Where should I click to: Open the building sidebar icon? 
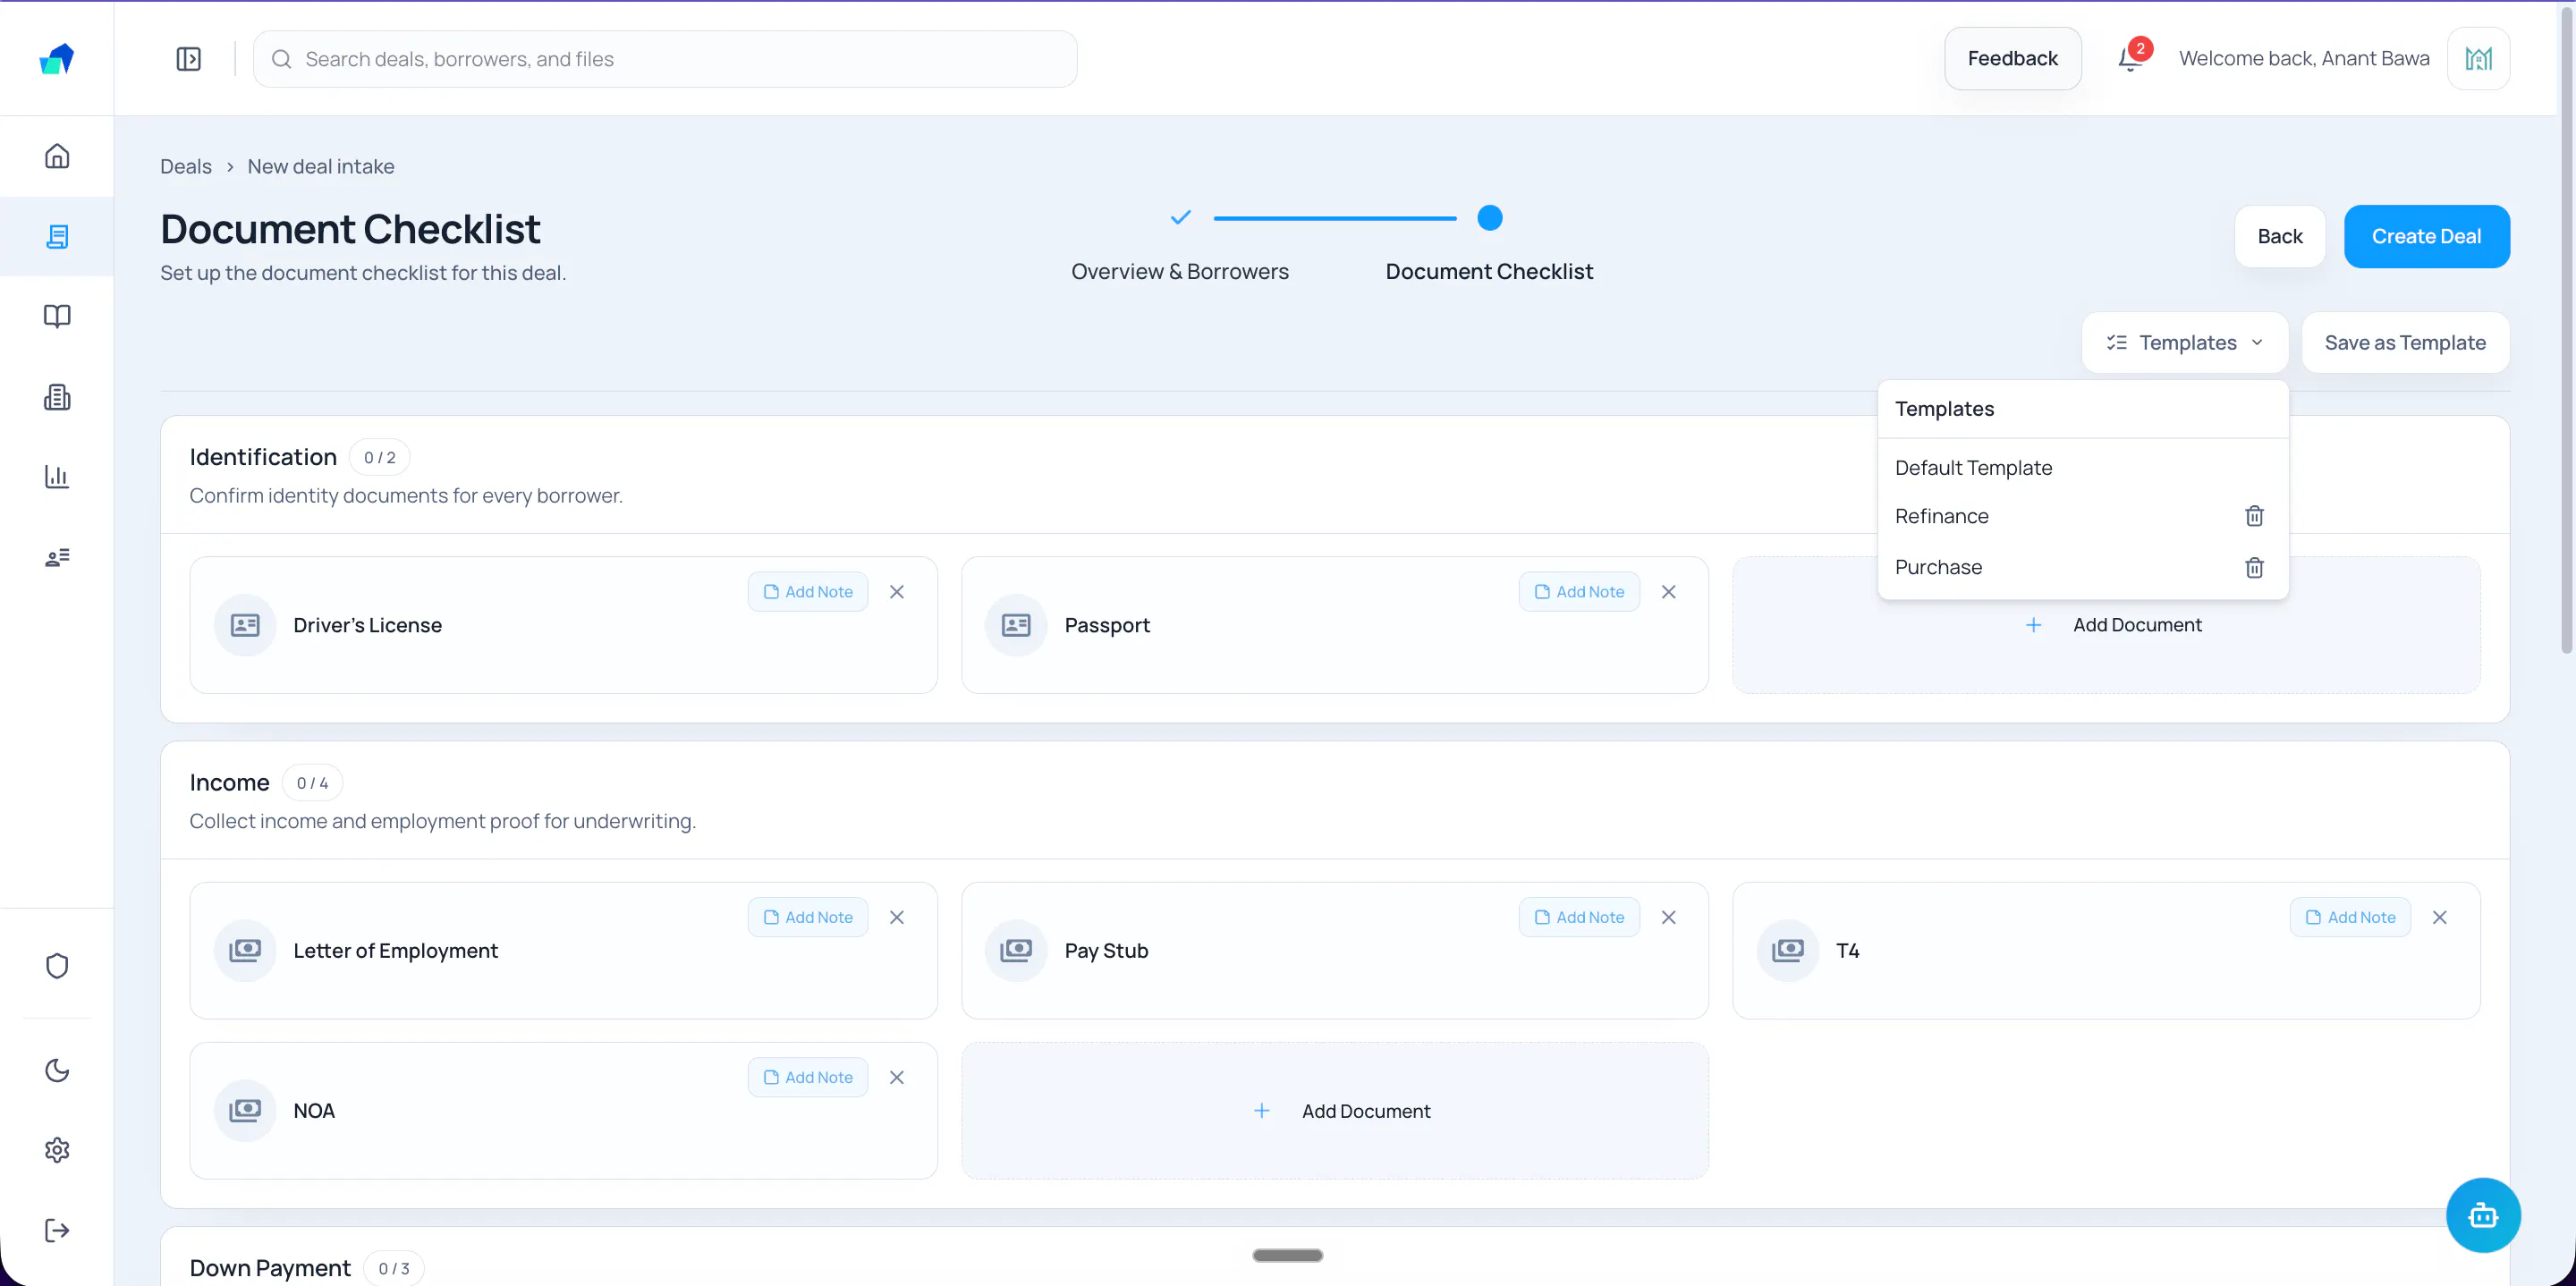[57, 397]
